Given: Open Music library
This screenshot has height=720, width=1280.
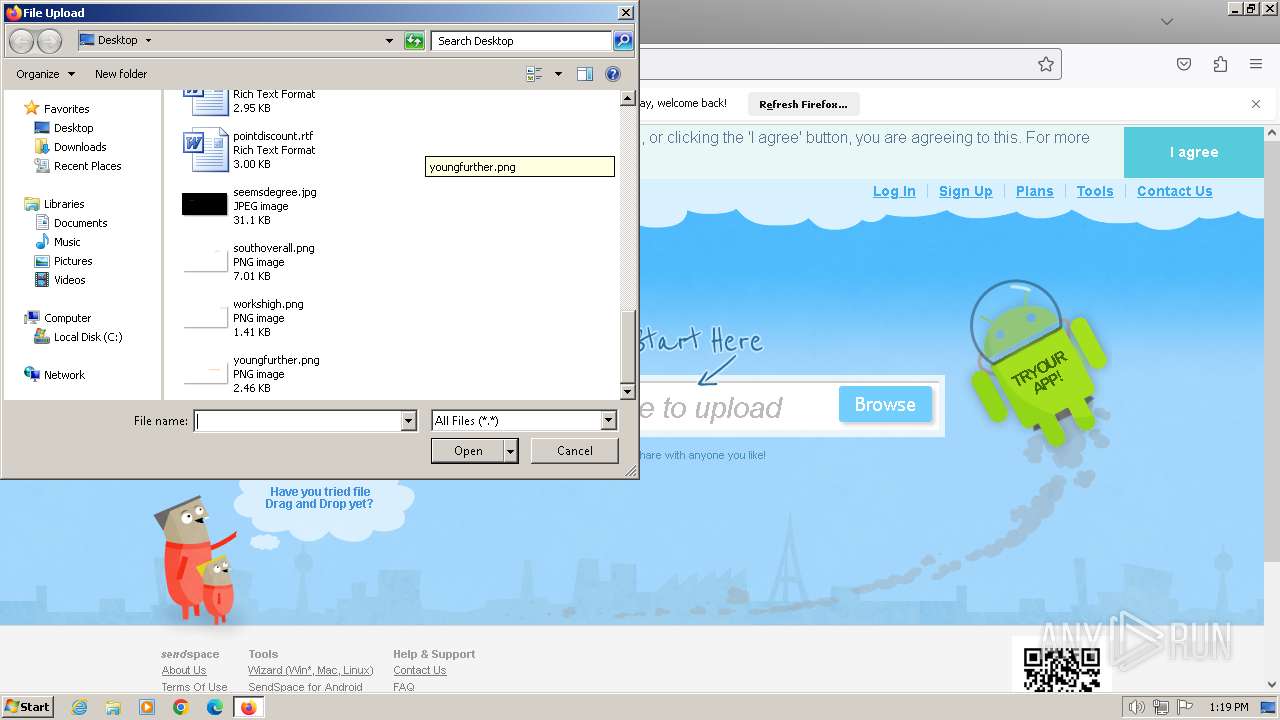Looking at the screenshot, I should point(67,242).
